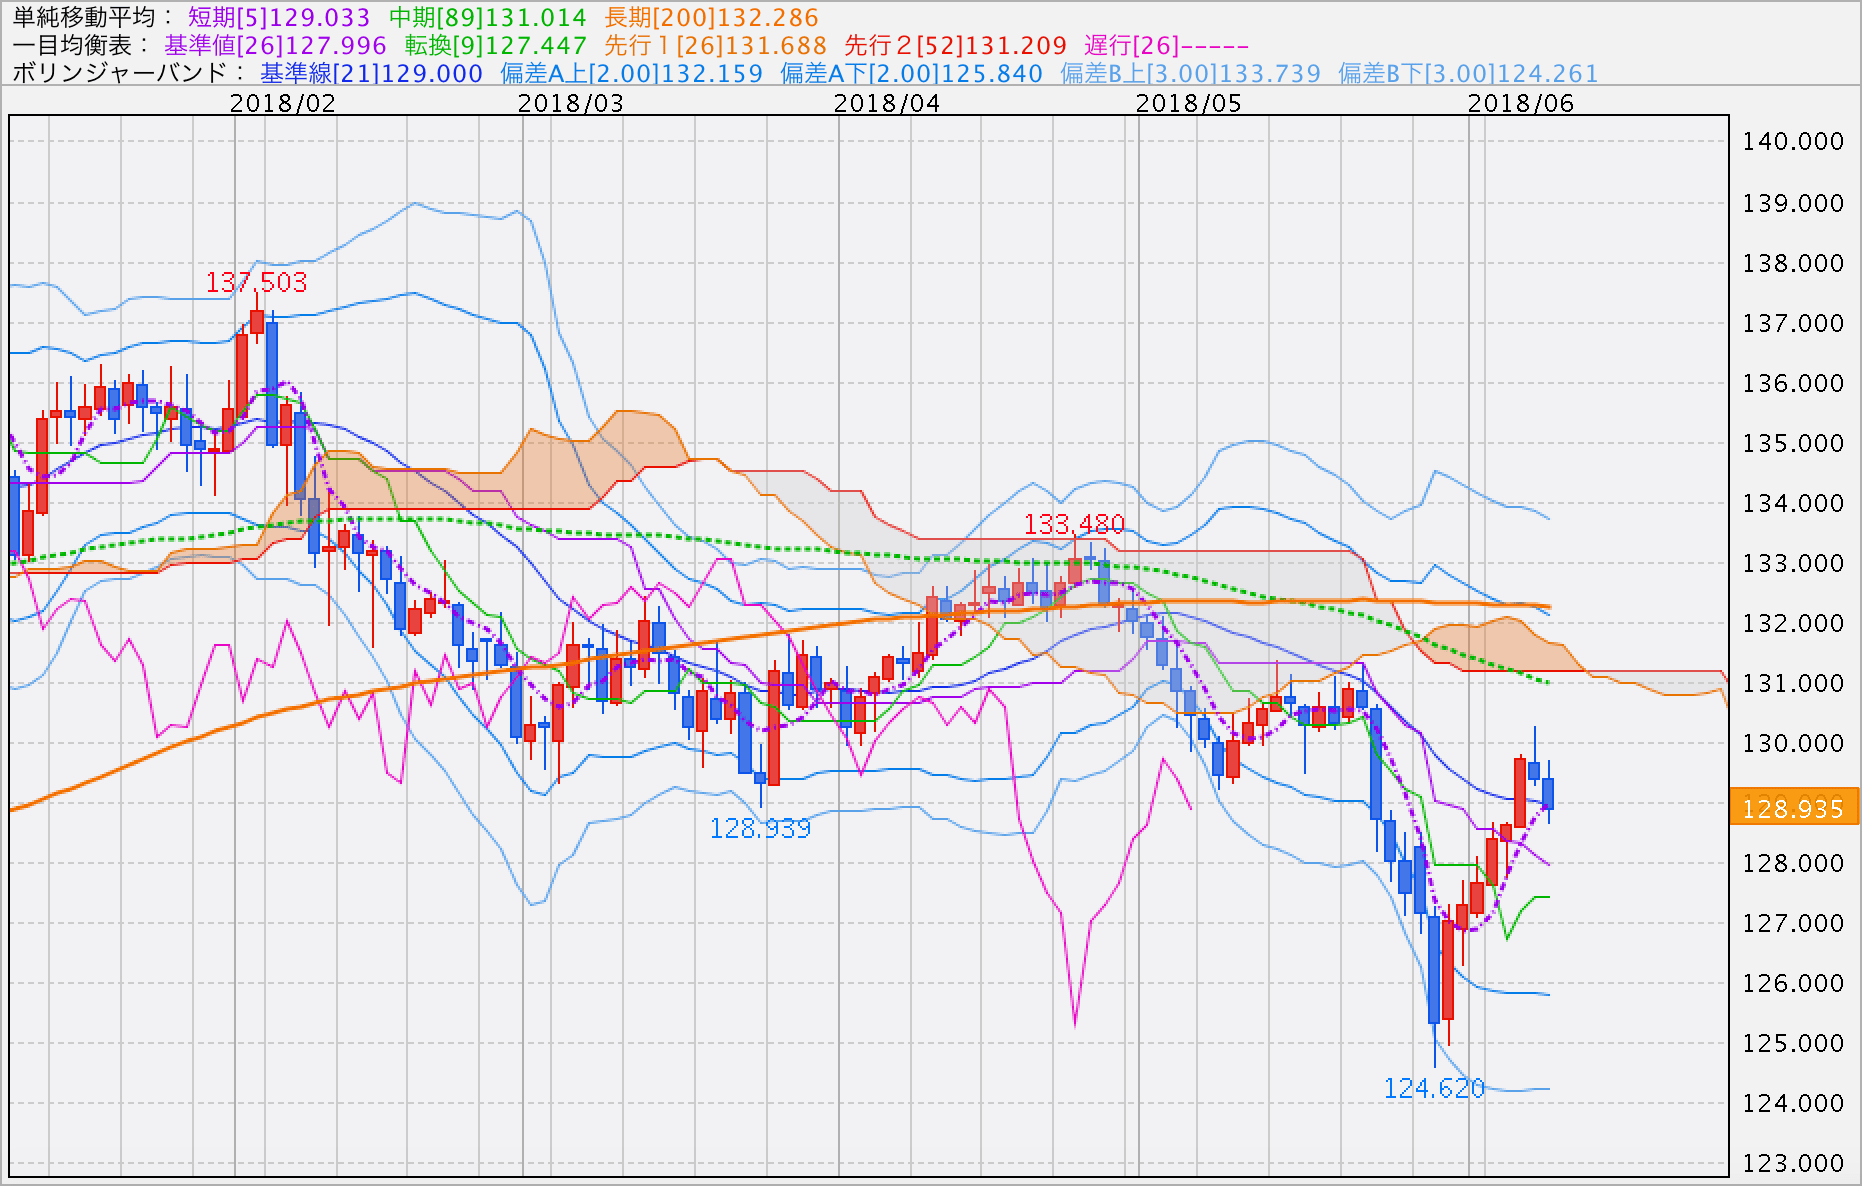Click the low price marker 128.939
This screenshot has height=1186, width=1862.
(x=760, y=828)
